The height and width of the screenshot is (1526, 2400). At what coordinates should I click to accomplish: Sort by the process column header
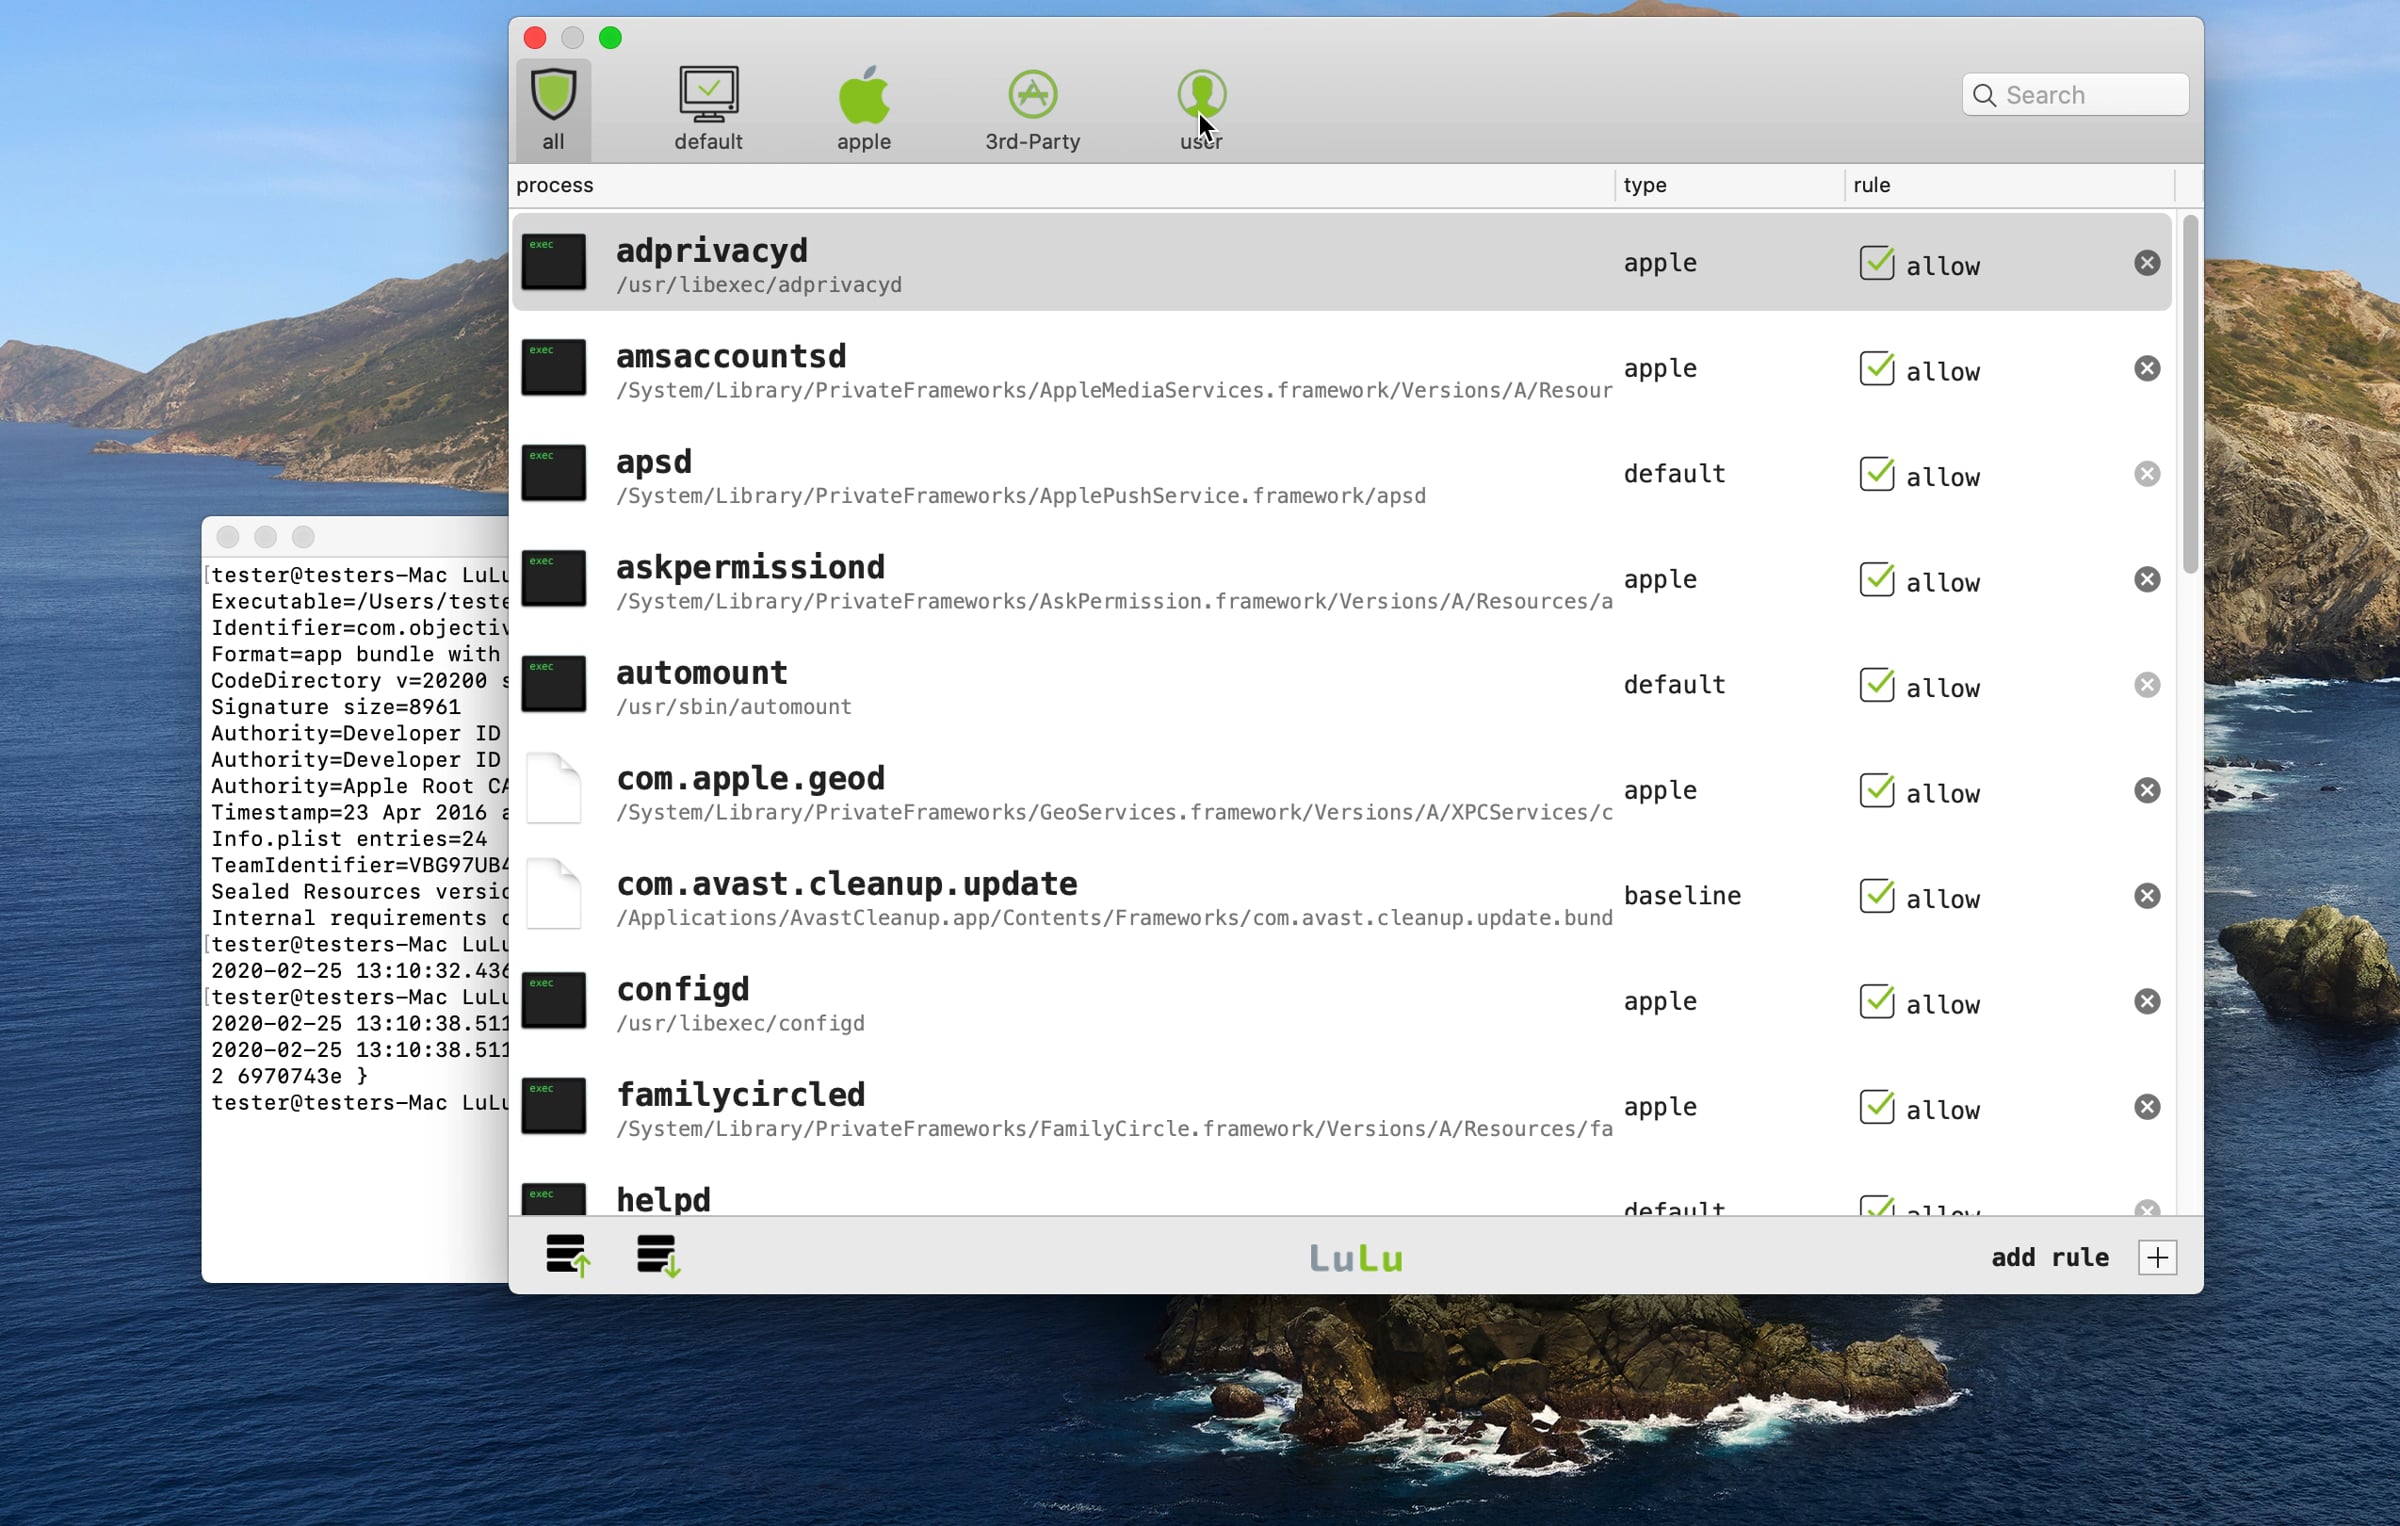1061,185
